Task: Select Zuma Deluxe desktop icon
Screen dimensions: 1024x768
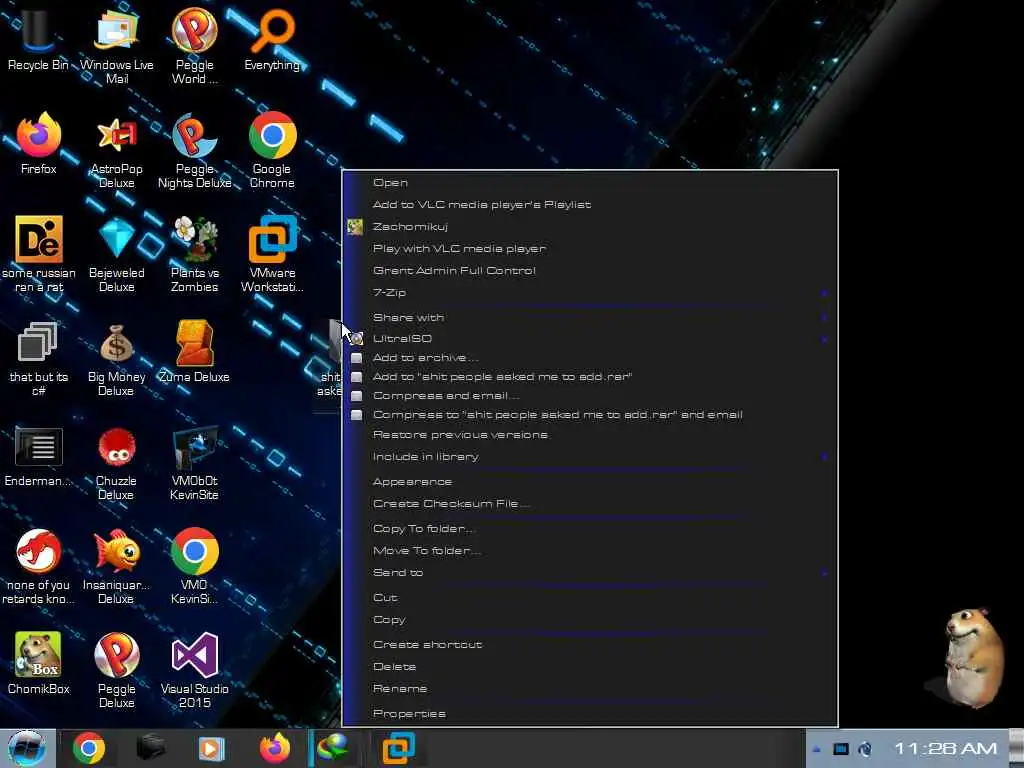Action: pyautogui.click(x=195, y=351)
